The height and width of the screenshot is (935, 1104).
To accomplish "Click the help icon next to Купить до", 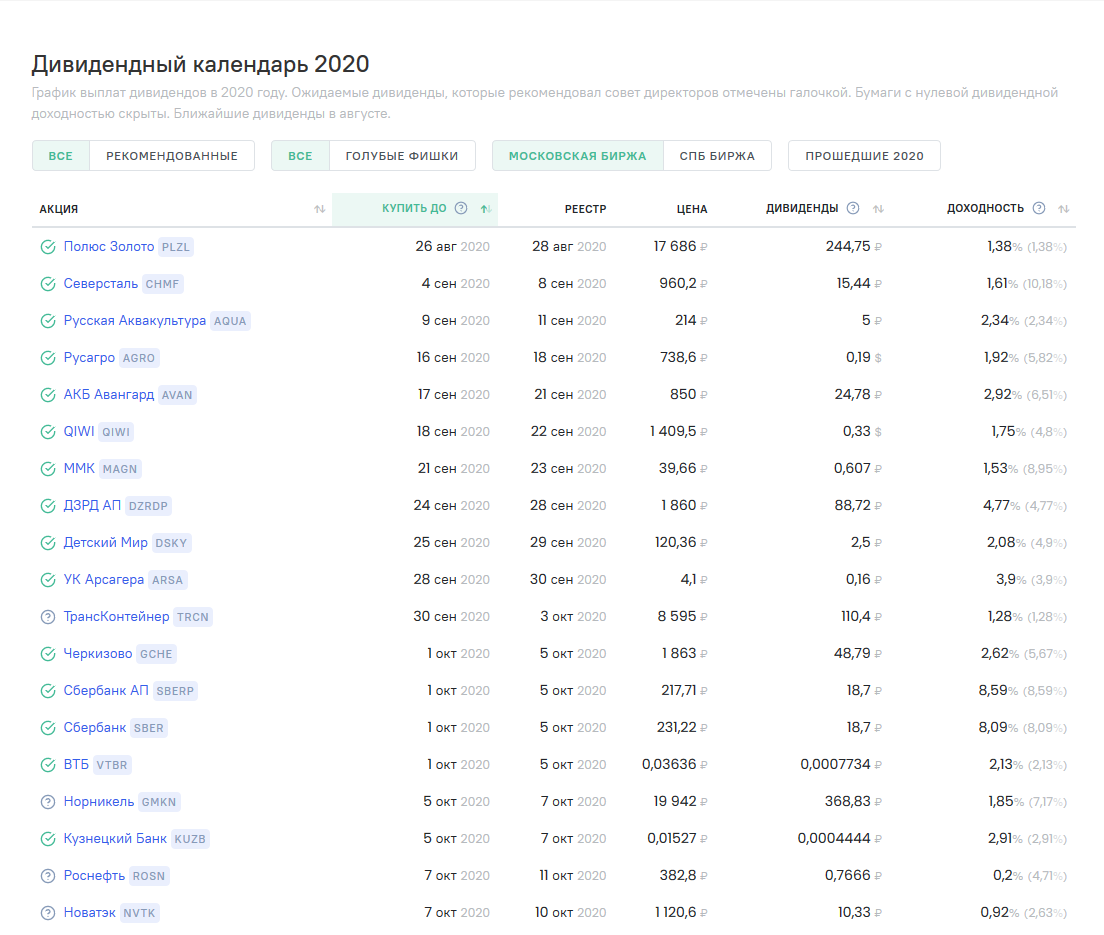I will [461, 208].
